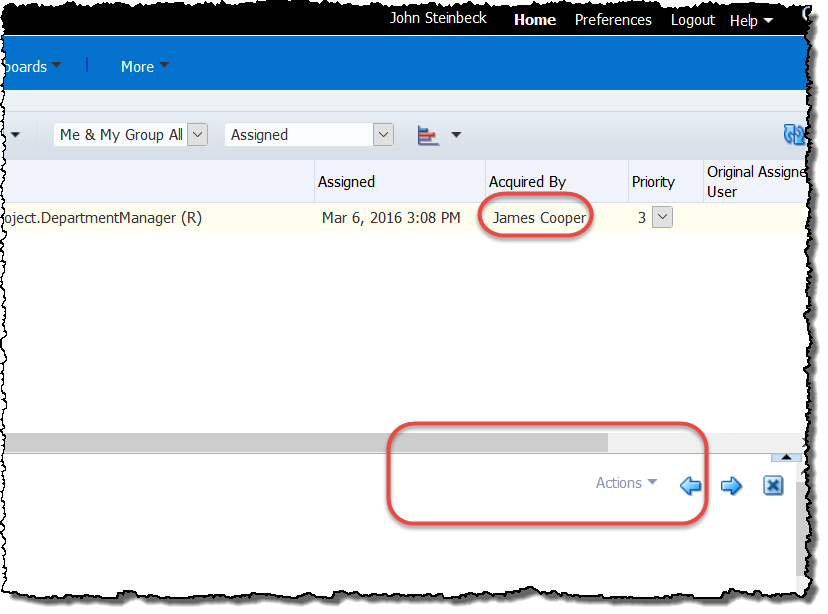Screen dimensions: 828x614
Task: Open the disabled Actions menu
Action: click(x=626, y=483)
